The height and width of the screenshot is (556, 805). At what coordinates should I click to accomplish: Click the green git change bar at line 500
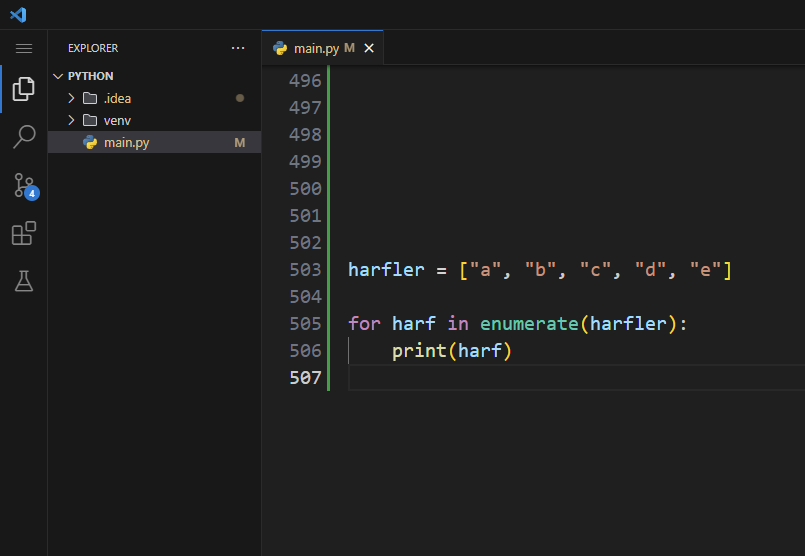point(329,188)
